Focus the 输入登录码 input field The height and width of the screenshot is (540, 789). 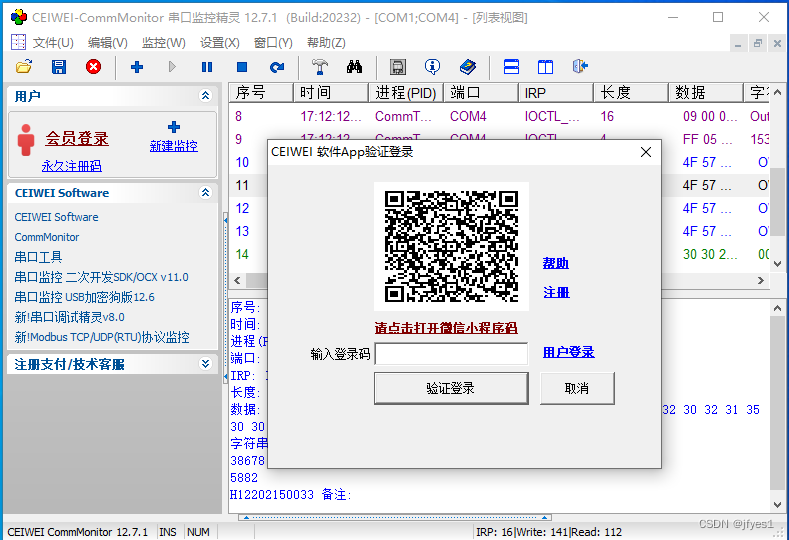coord(451,354)
